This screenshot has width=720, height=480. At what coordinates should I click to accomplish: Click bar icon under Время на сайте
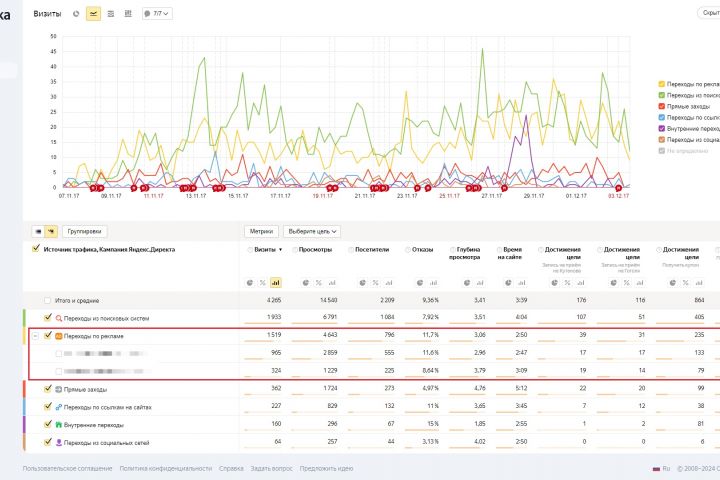point(522,282)
